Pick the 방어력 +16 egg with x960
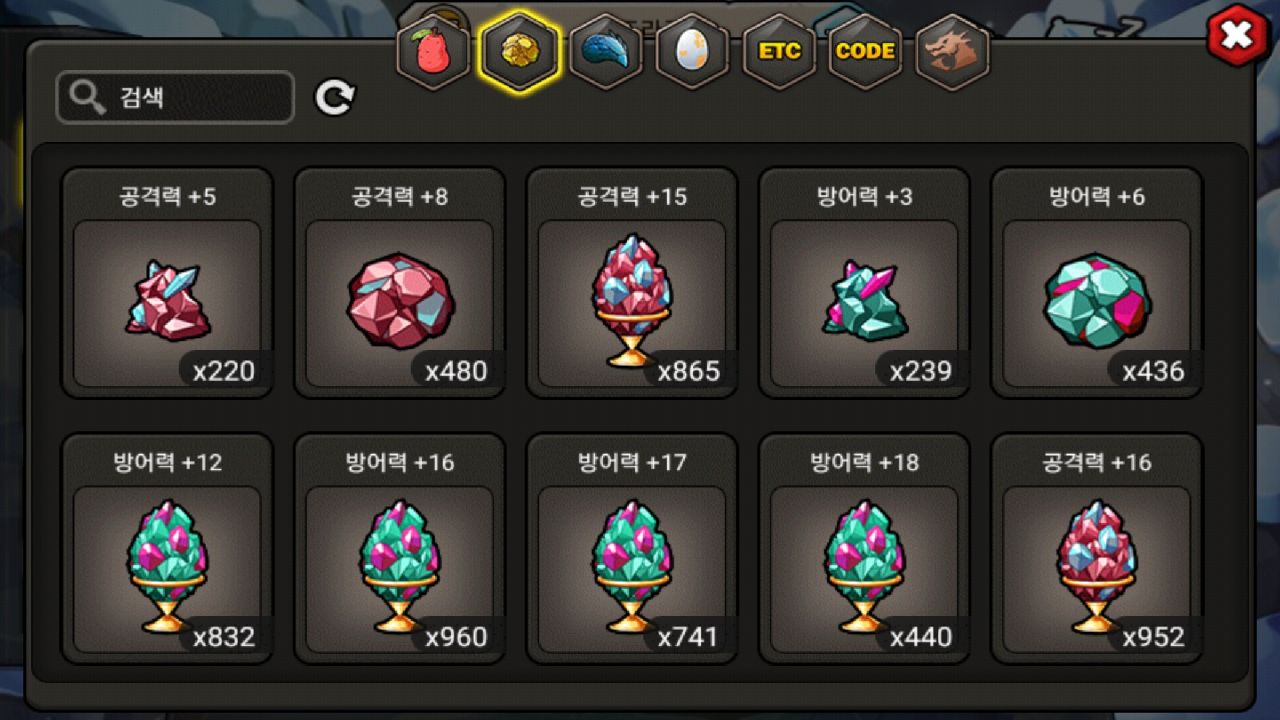 (x=399, y=548)
